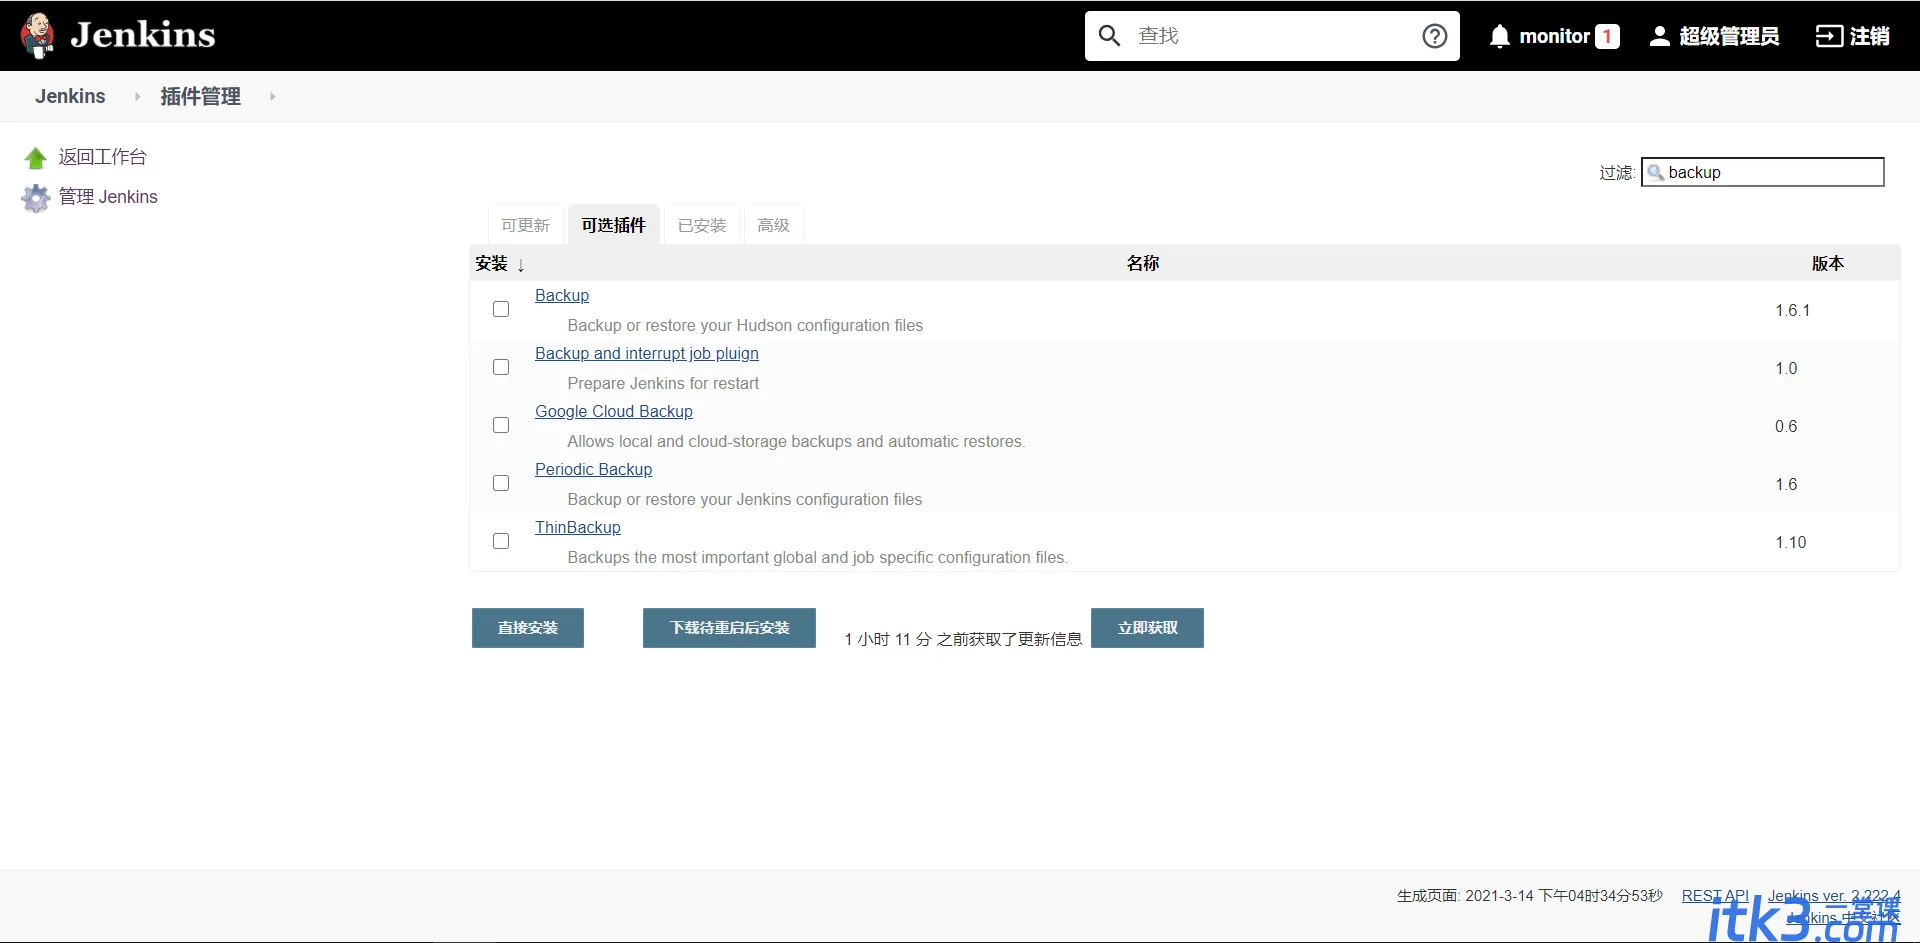
Task: Focus the 过滤 filter field containing backup
Action: coord(1763,172)
